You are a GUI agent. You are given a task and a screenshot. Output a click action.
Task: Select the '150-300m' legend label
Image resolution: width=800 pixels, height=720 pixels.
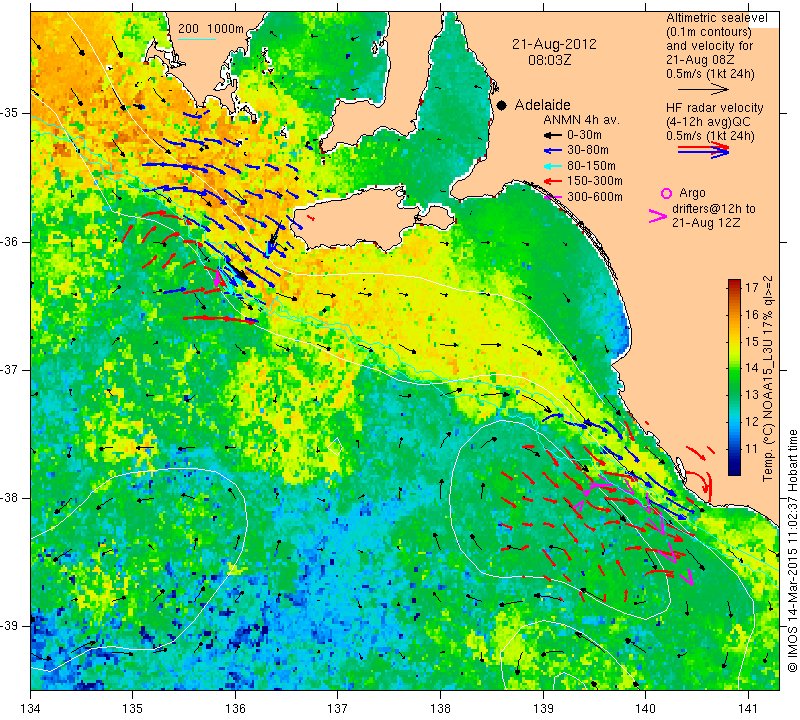click(595, 181)
